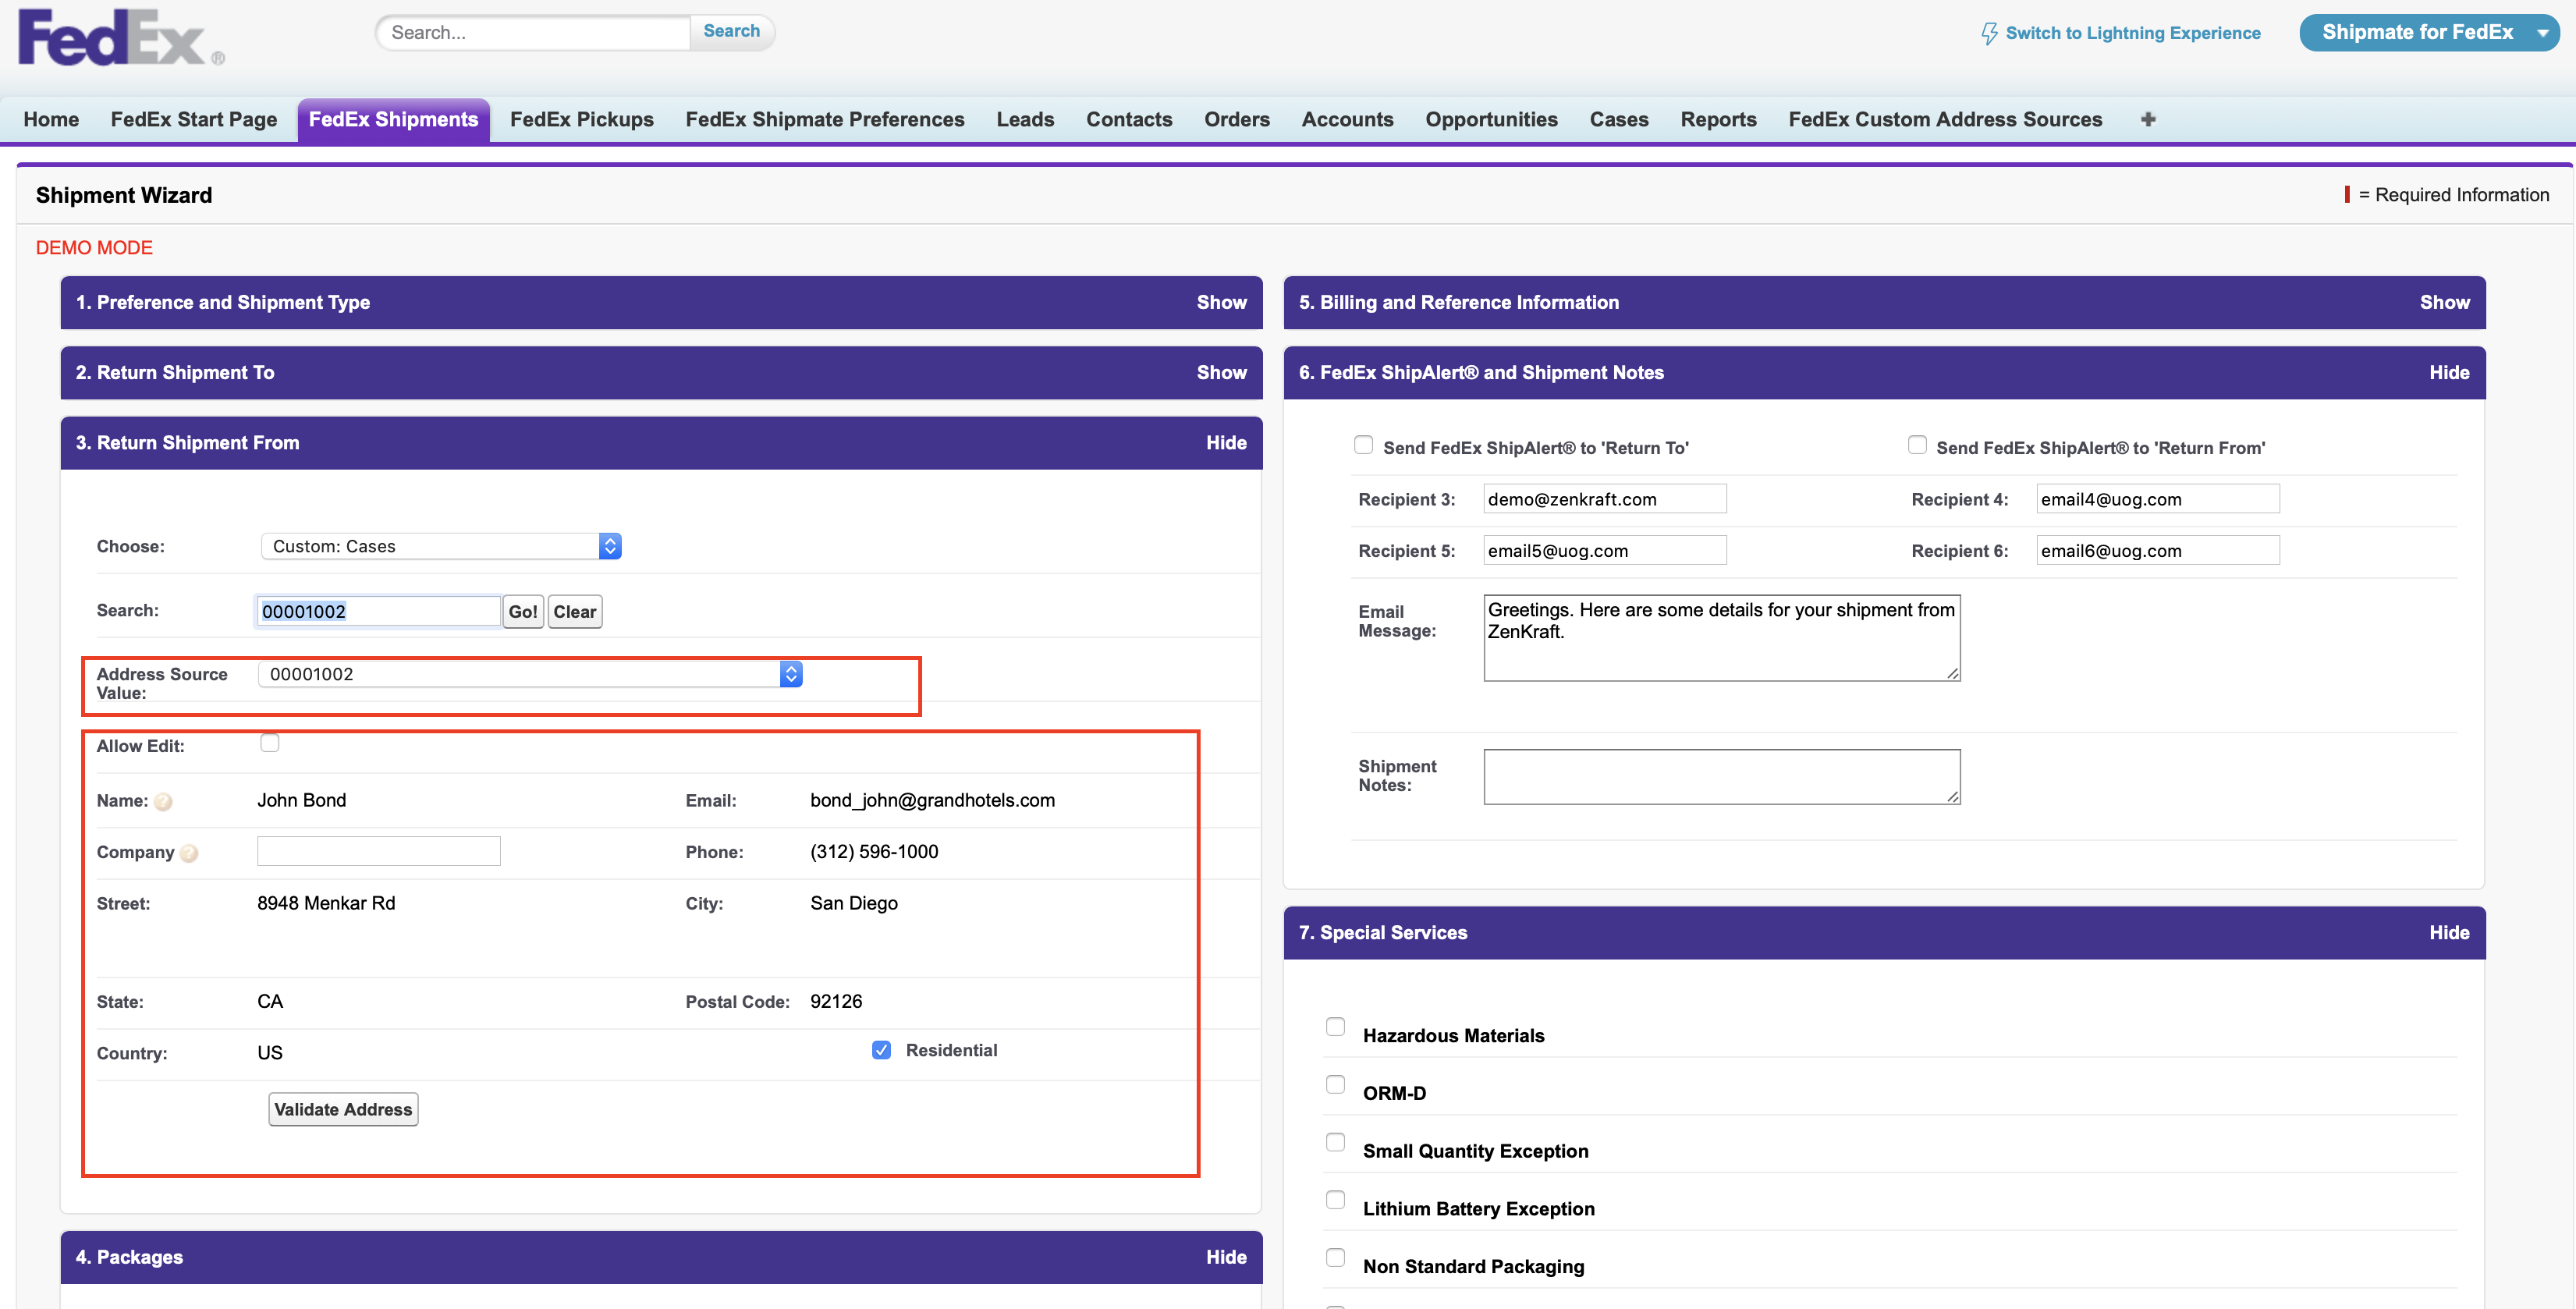Switch to Cases tab
The width and height of the screenshot is (2576, 1309).
(1619, 119)
